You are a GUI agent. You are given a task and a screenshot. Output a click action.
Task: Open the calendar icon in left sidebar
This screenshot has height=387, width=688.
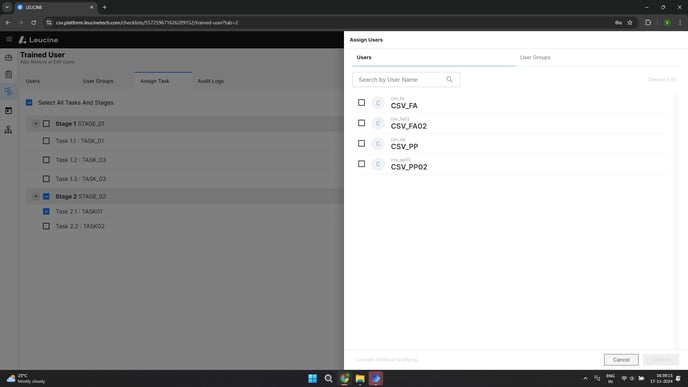(x=8, y=111)
